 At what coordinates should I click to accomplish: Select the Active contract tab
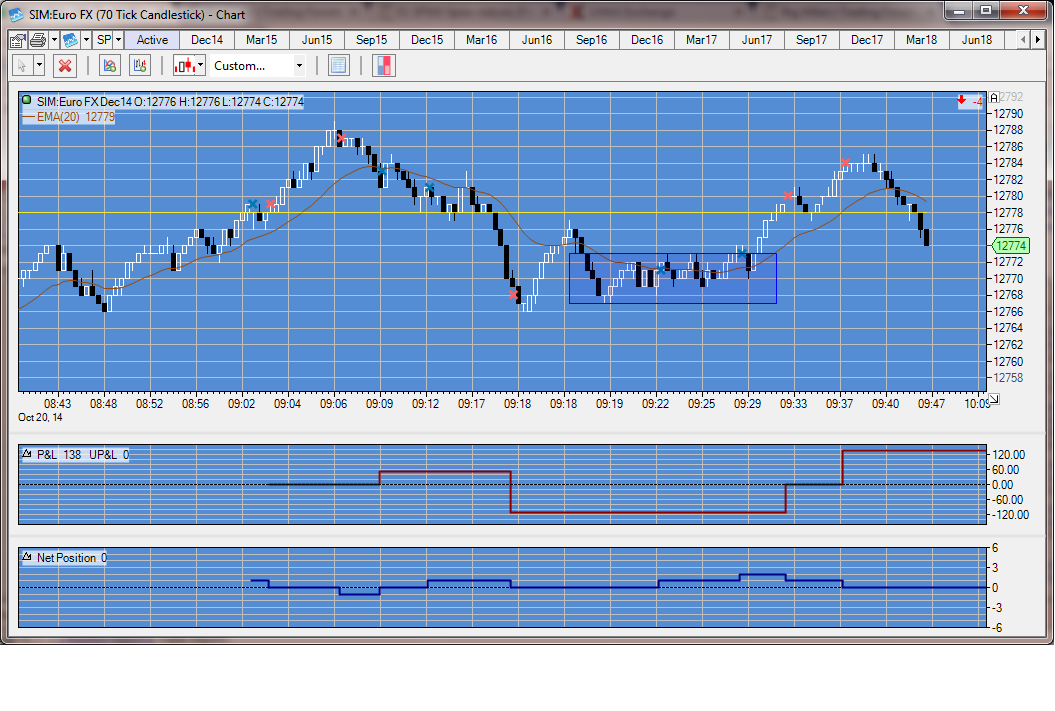click(152, 40)
